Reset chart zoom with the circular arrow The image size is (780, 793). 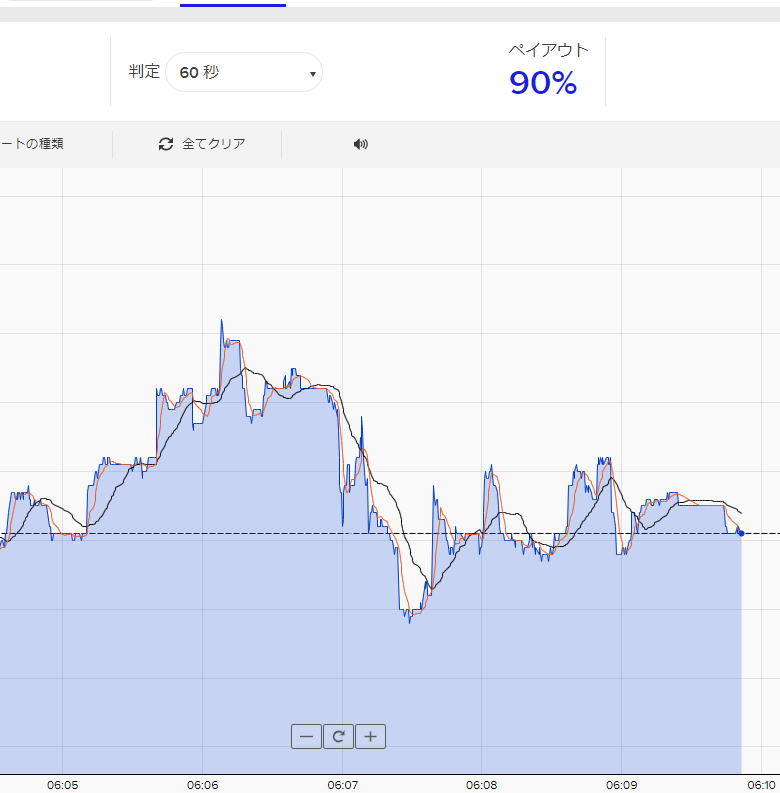point(338,737)
